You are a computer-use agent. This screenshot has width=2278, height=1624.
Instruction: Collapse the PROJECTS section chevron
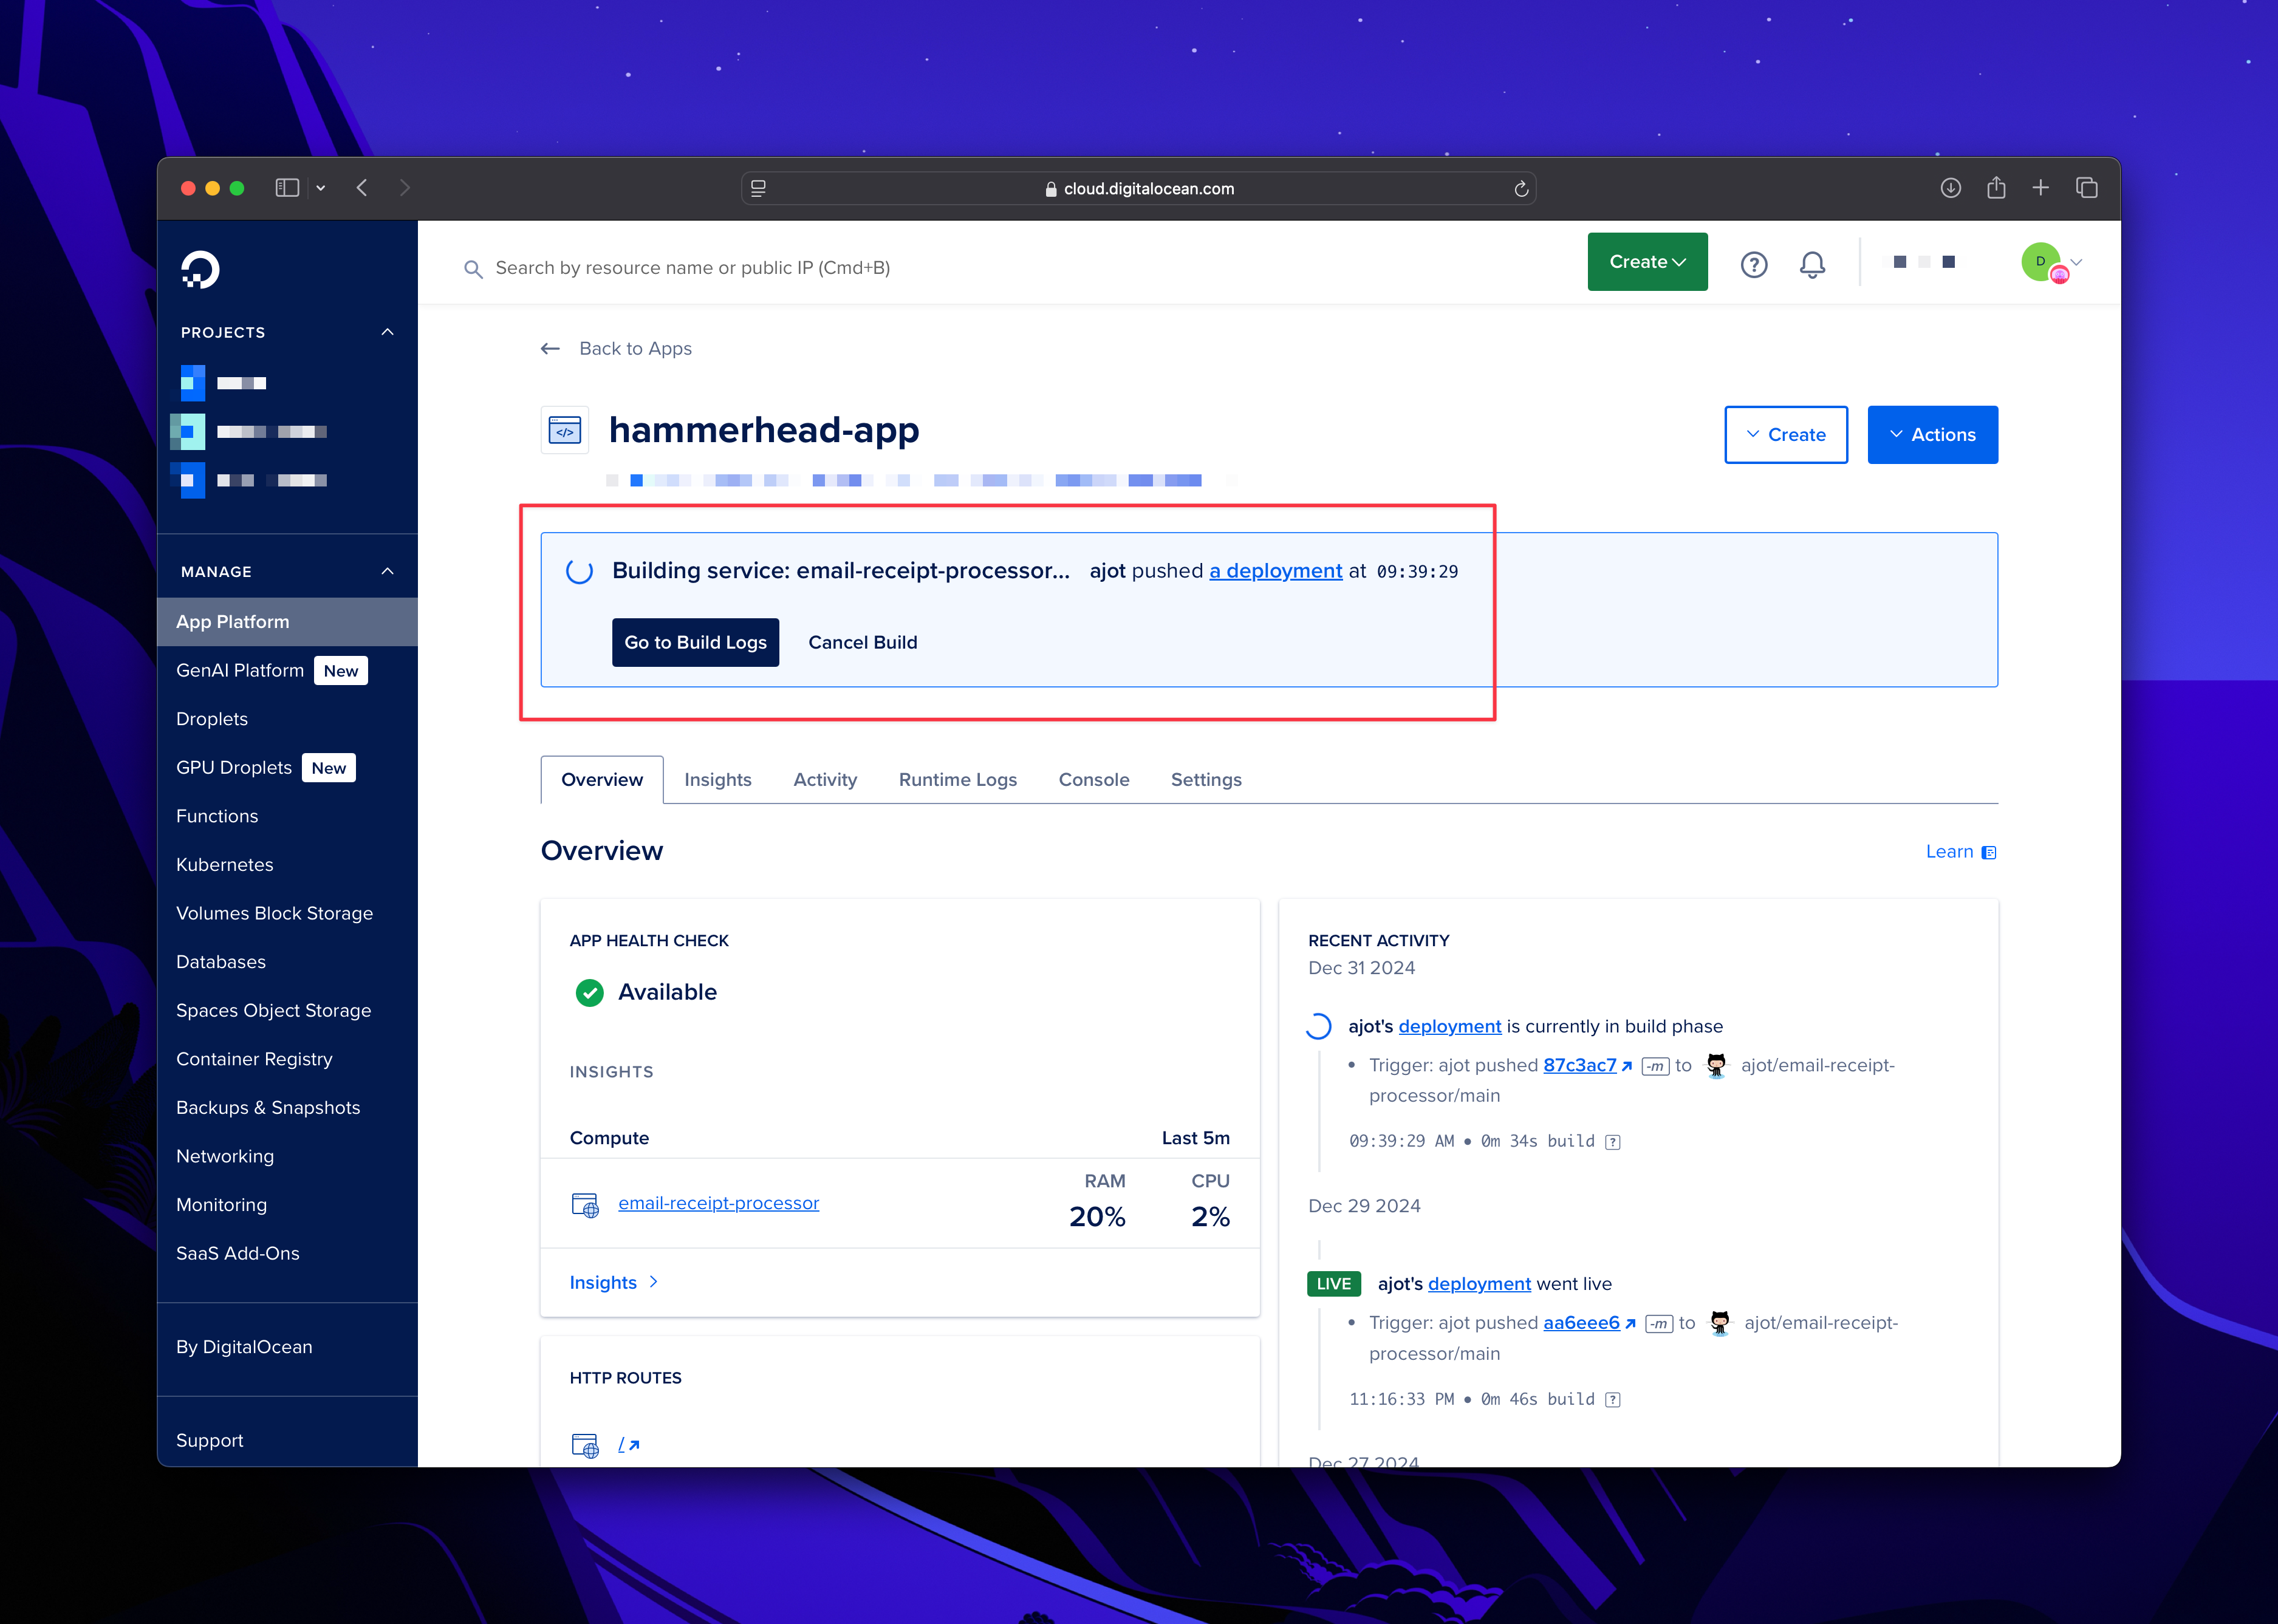click(x=387, y=332)
